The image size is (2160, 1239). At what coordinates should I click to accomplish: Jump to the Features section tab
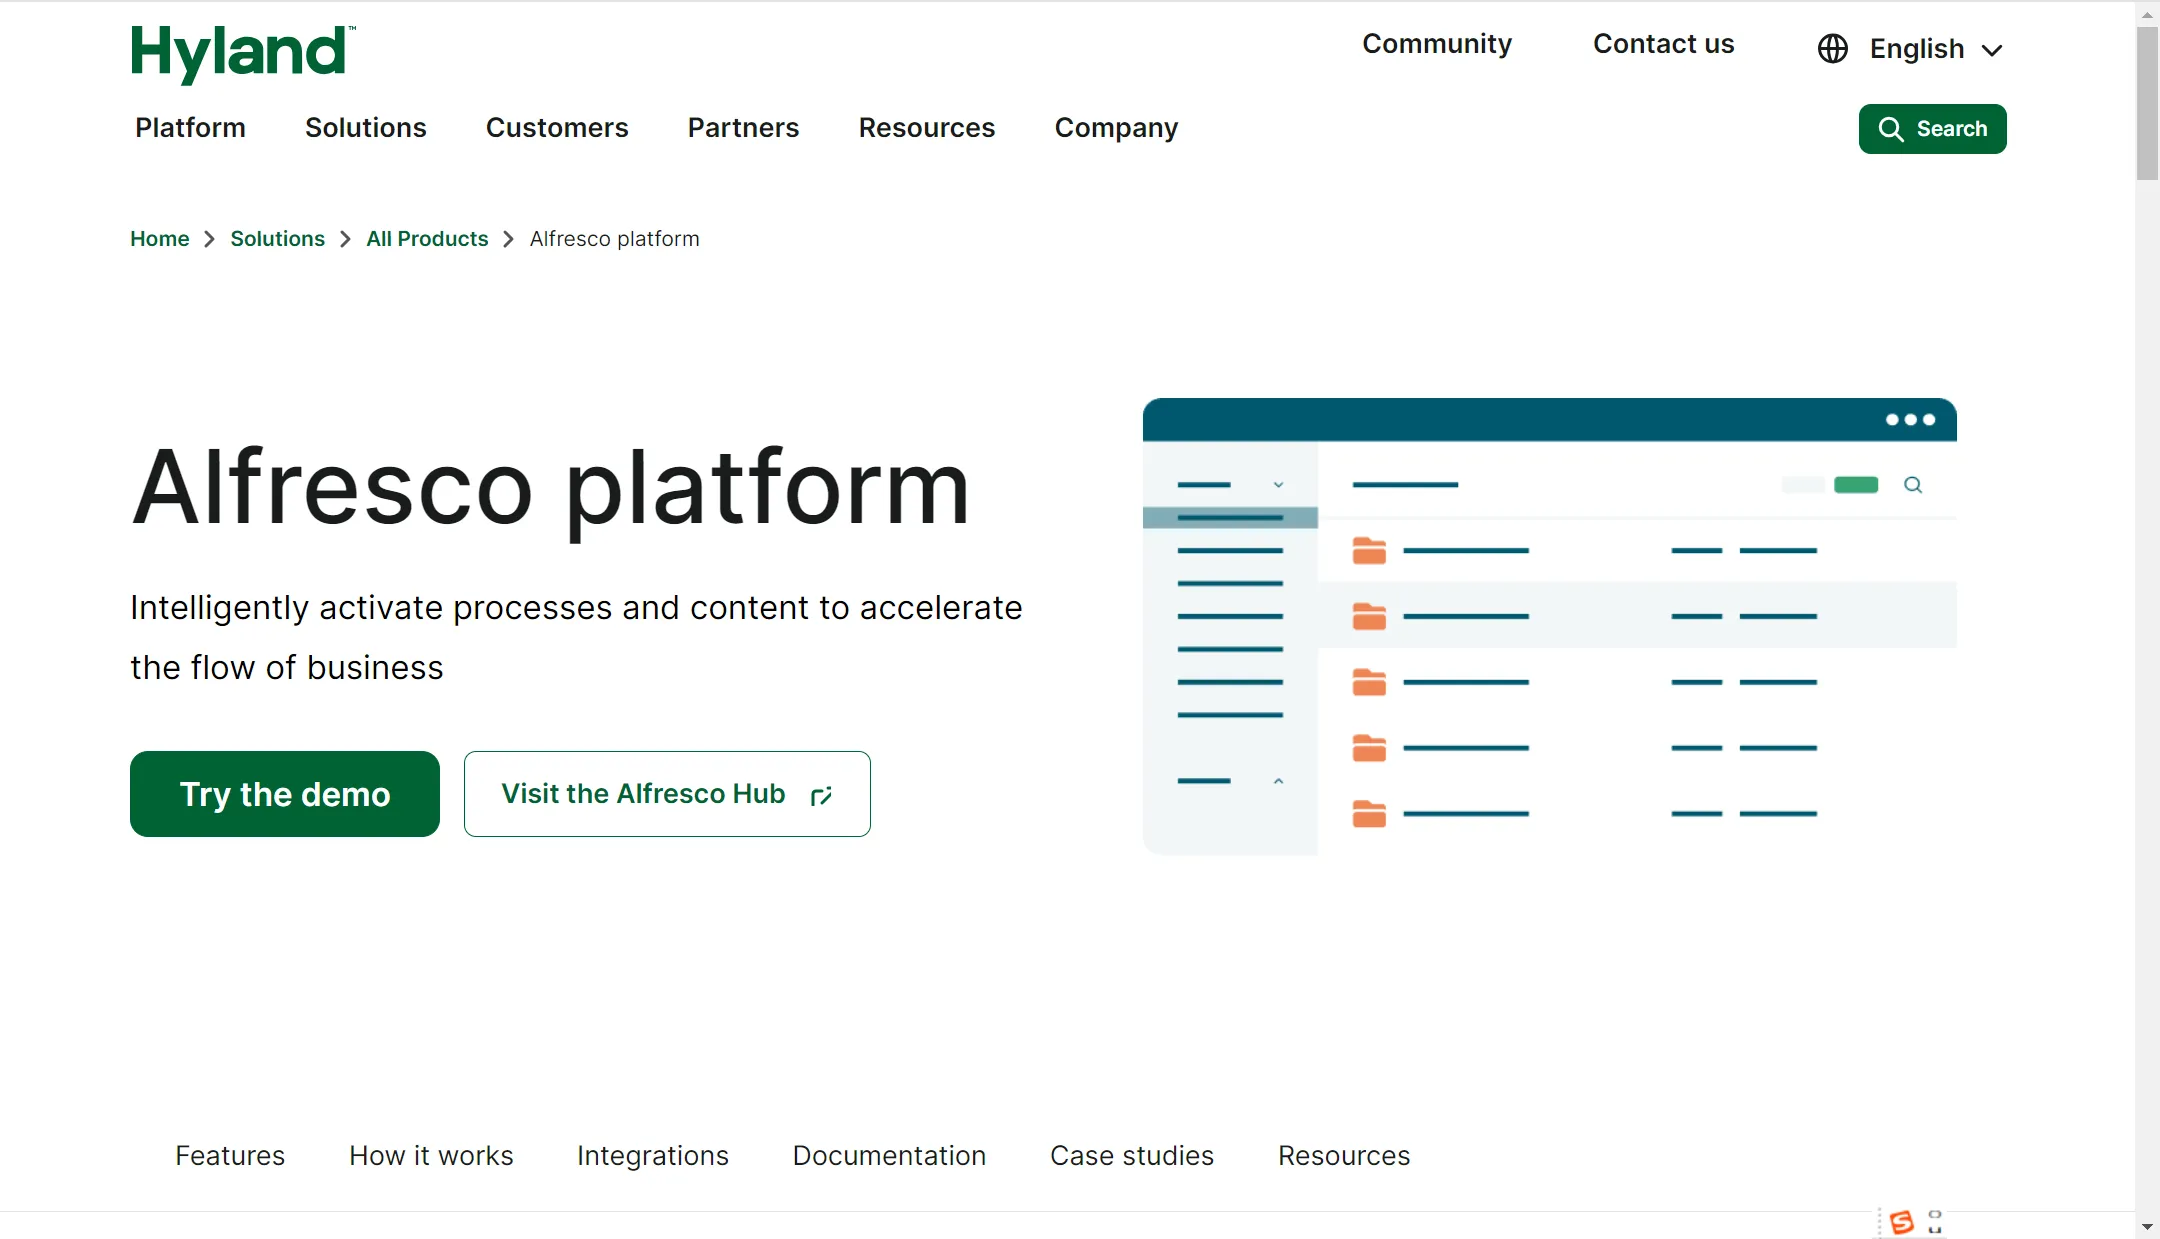(230, 1156)
